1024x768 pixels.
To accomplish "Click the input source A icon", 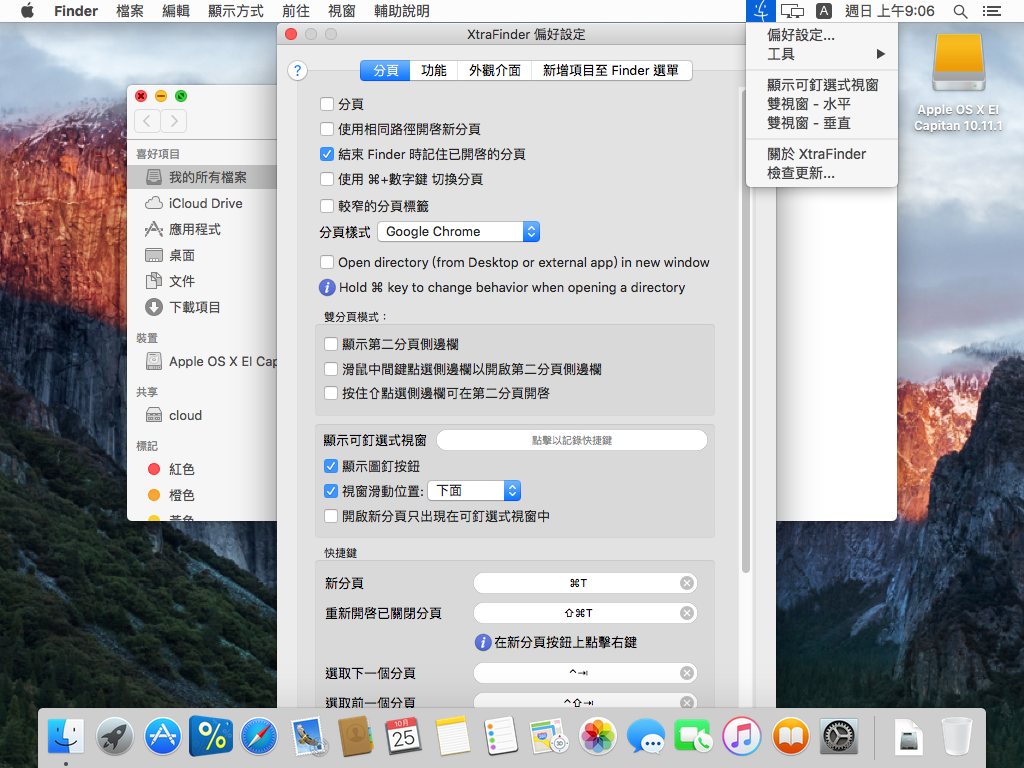I will coord(824,11).
